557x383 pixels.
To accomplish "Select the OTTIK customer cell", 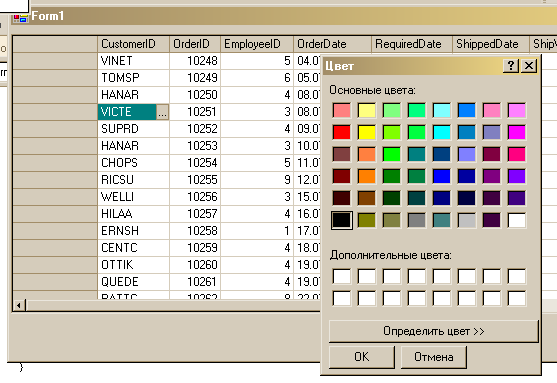I will [133, 265].
